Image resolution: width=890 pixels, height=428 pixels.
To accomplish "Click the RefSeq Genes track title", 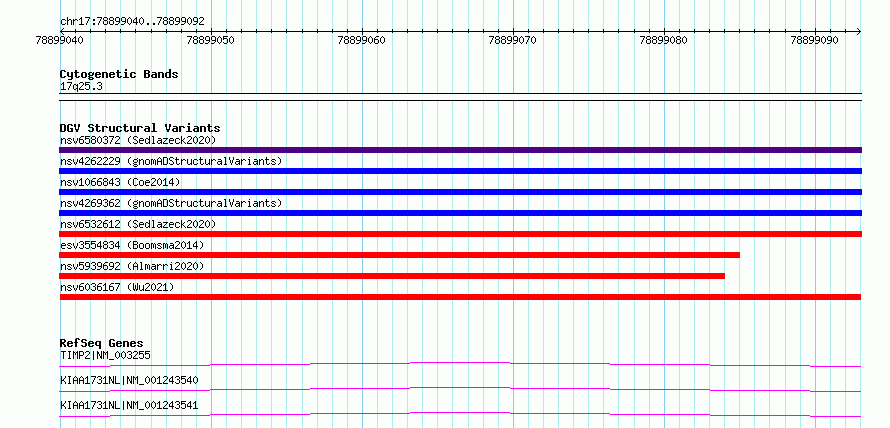I will [x=102, y=343].
